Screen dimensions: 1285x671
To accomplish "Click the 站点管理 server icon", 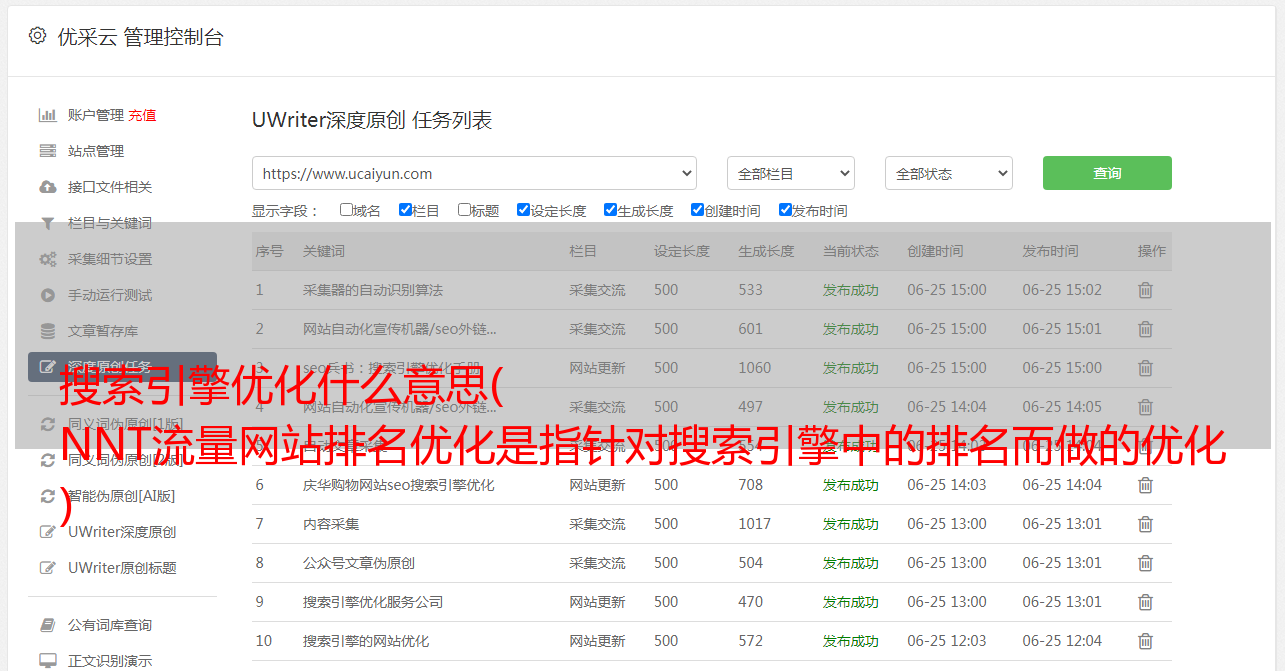I will (47, 151).
